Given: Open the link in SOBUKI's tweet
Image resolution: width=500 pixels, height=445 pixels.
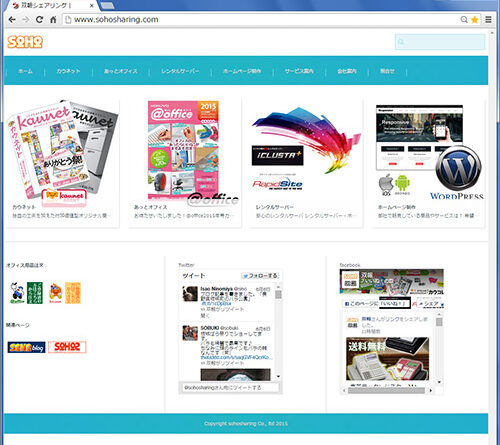Looking at the screenshot, I should [236, 357].
